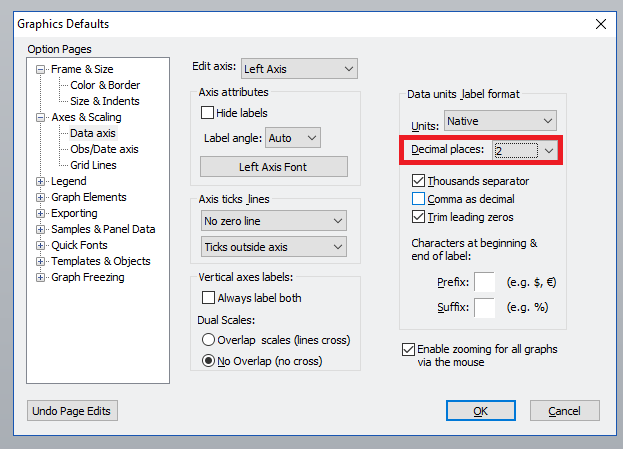This screenshot has height=449, width=623.
Task: Open the Edit axis dropdown
Action: point(298,68)
